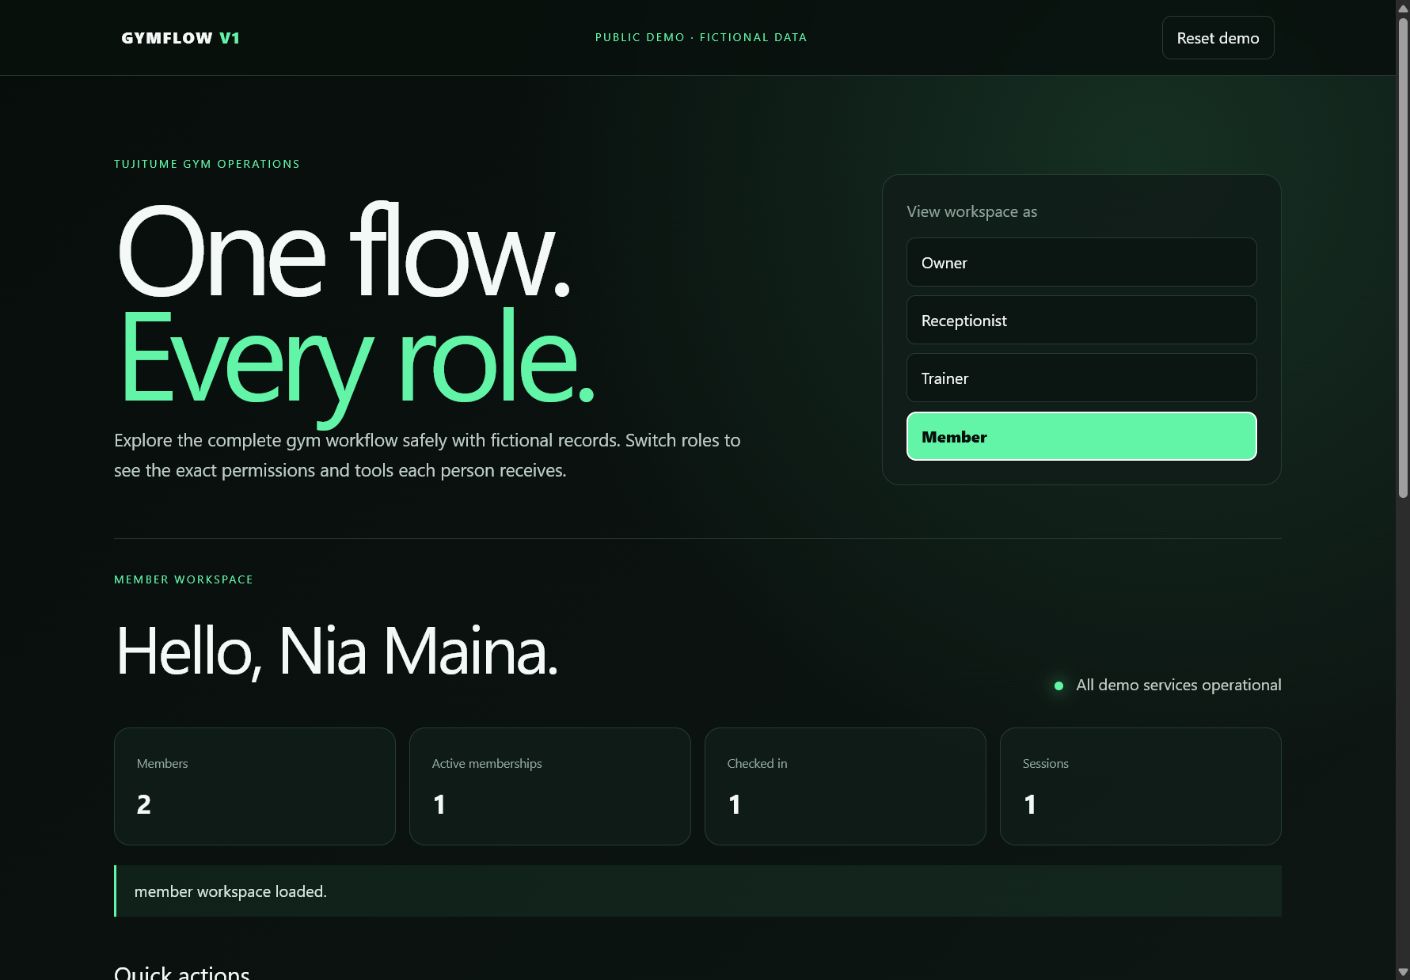Switch workspace view to Owner

point(1081,262)
